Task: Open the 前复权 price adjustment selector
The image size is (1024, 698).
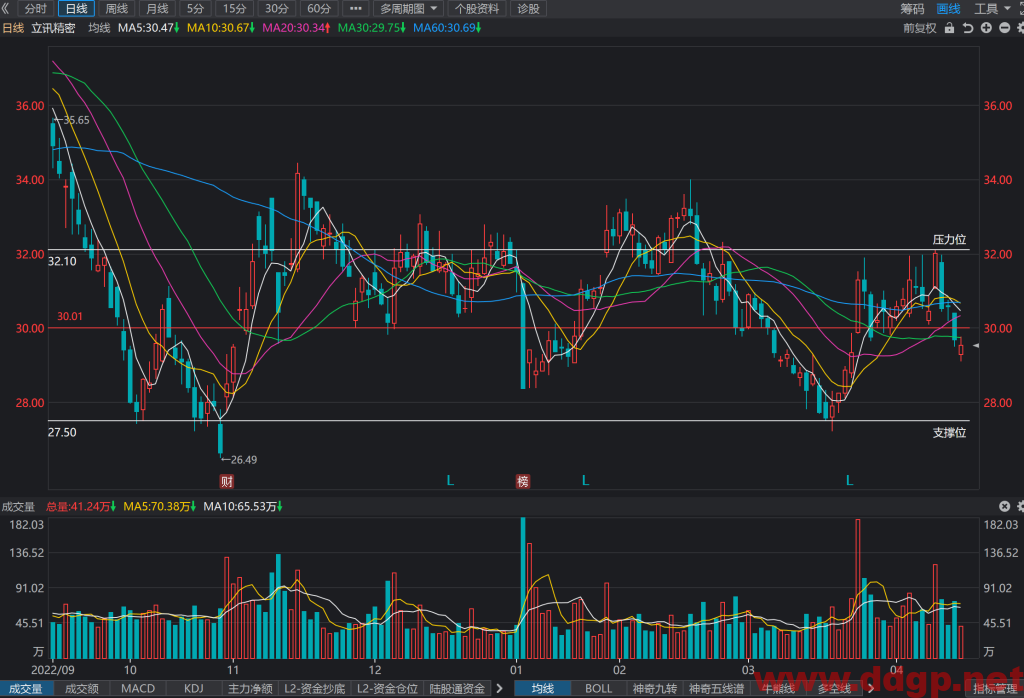Action: pyautogui.click(x=920, y=28)
